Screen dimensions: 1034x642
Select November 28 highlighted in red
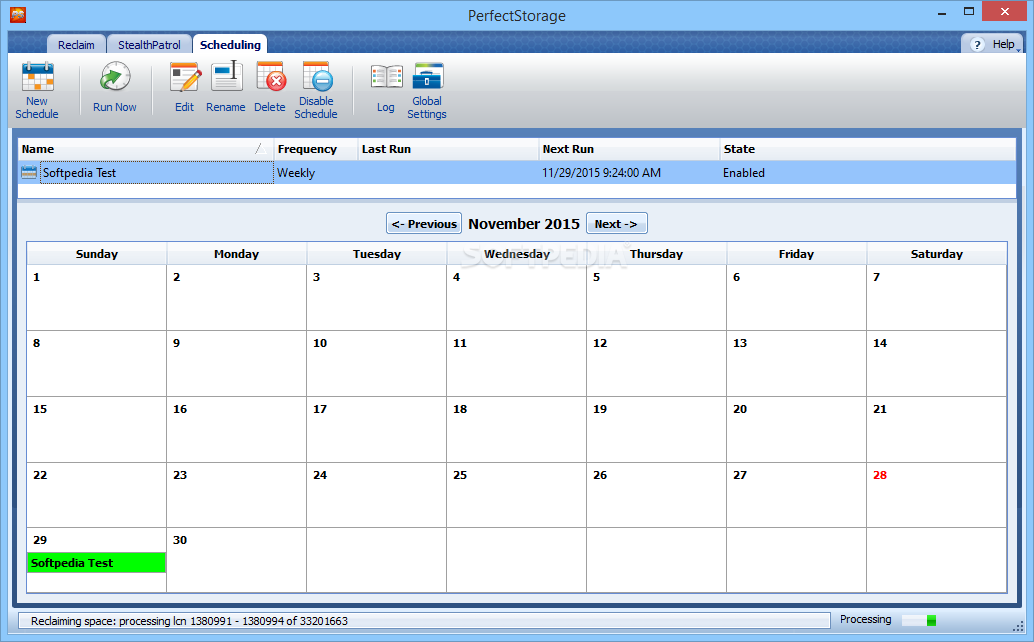(x=936, y=495)
